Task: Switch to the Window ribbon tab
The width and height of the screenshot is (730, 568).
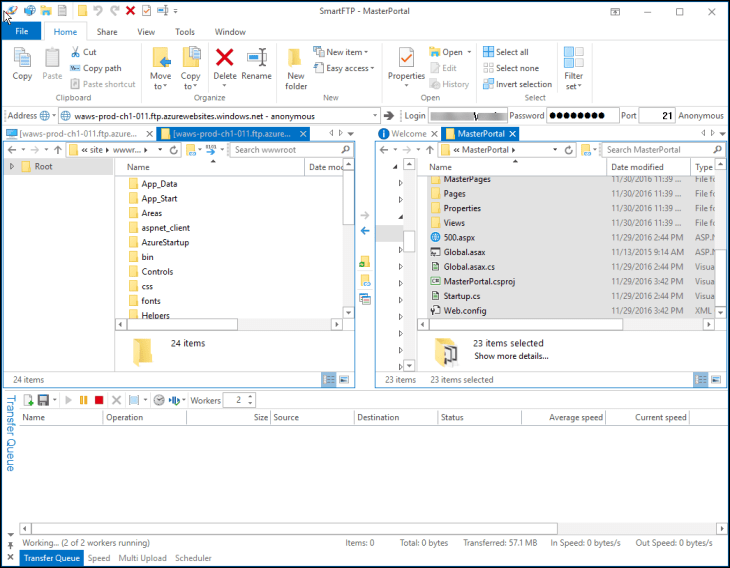Action: tap(230, 32)
